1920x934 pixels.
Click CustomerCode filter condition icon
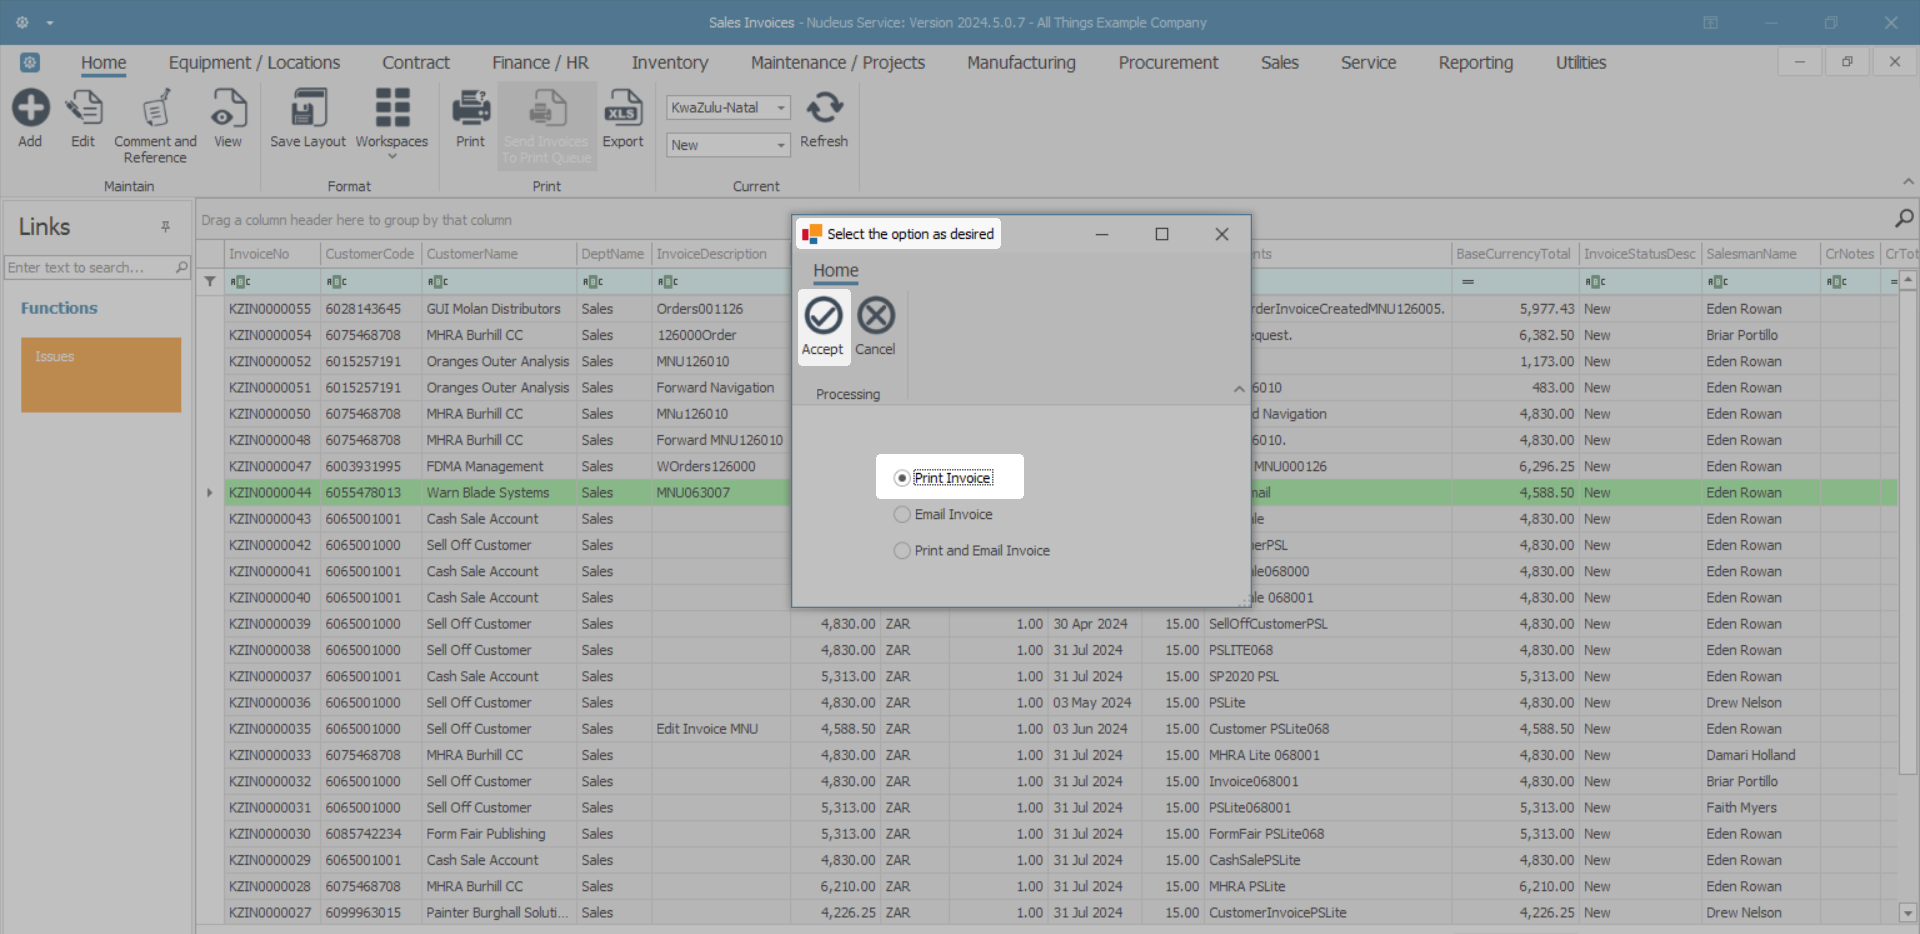point(336,282)
